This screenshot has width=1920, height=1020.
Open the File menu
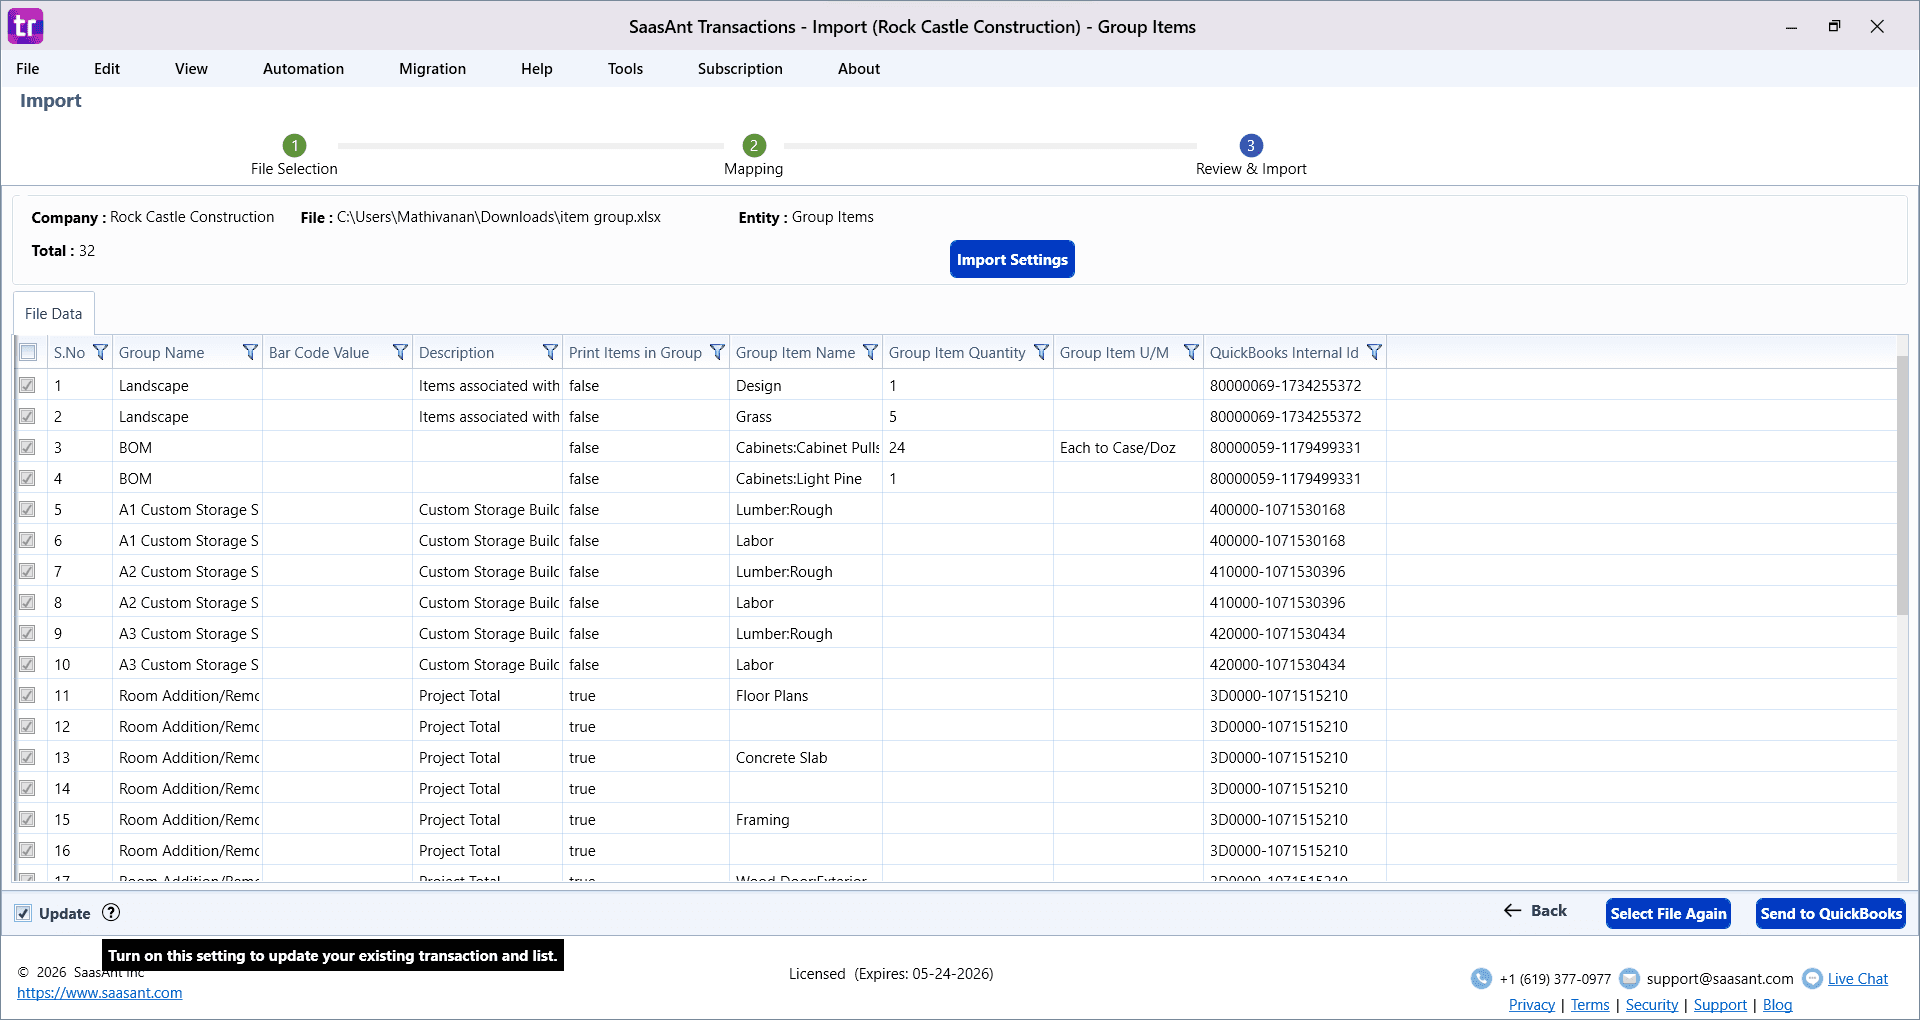[28, 69]
